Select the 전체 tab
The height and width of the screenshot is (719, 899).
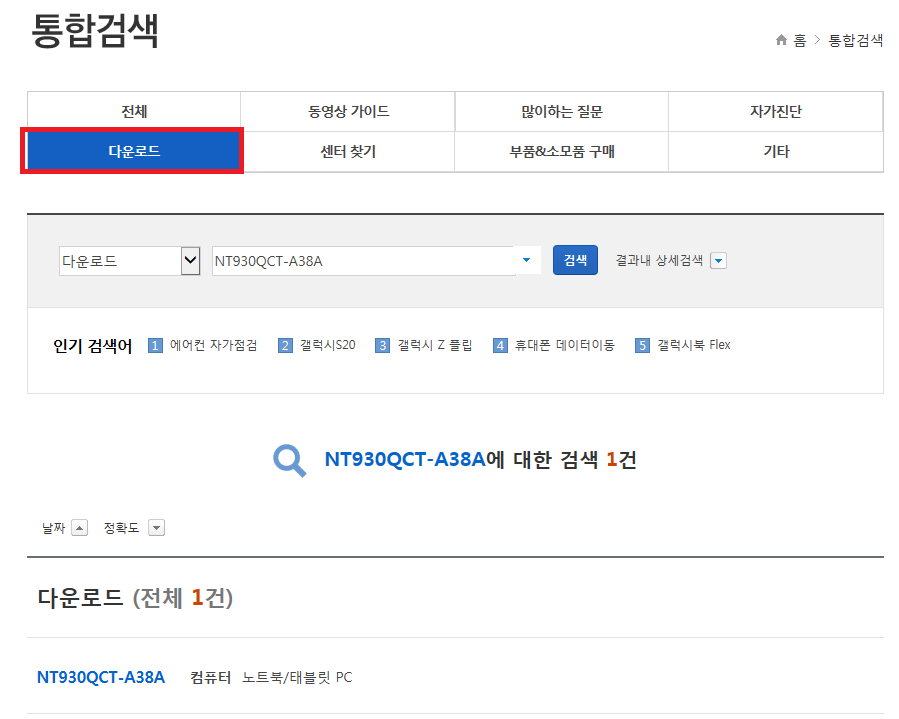134,111
